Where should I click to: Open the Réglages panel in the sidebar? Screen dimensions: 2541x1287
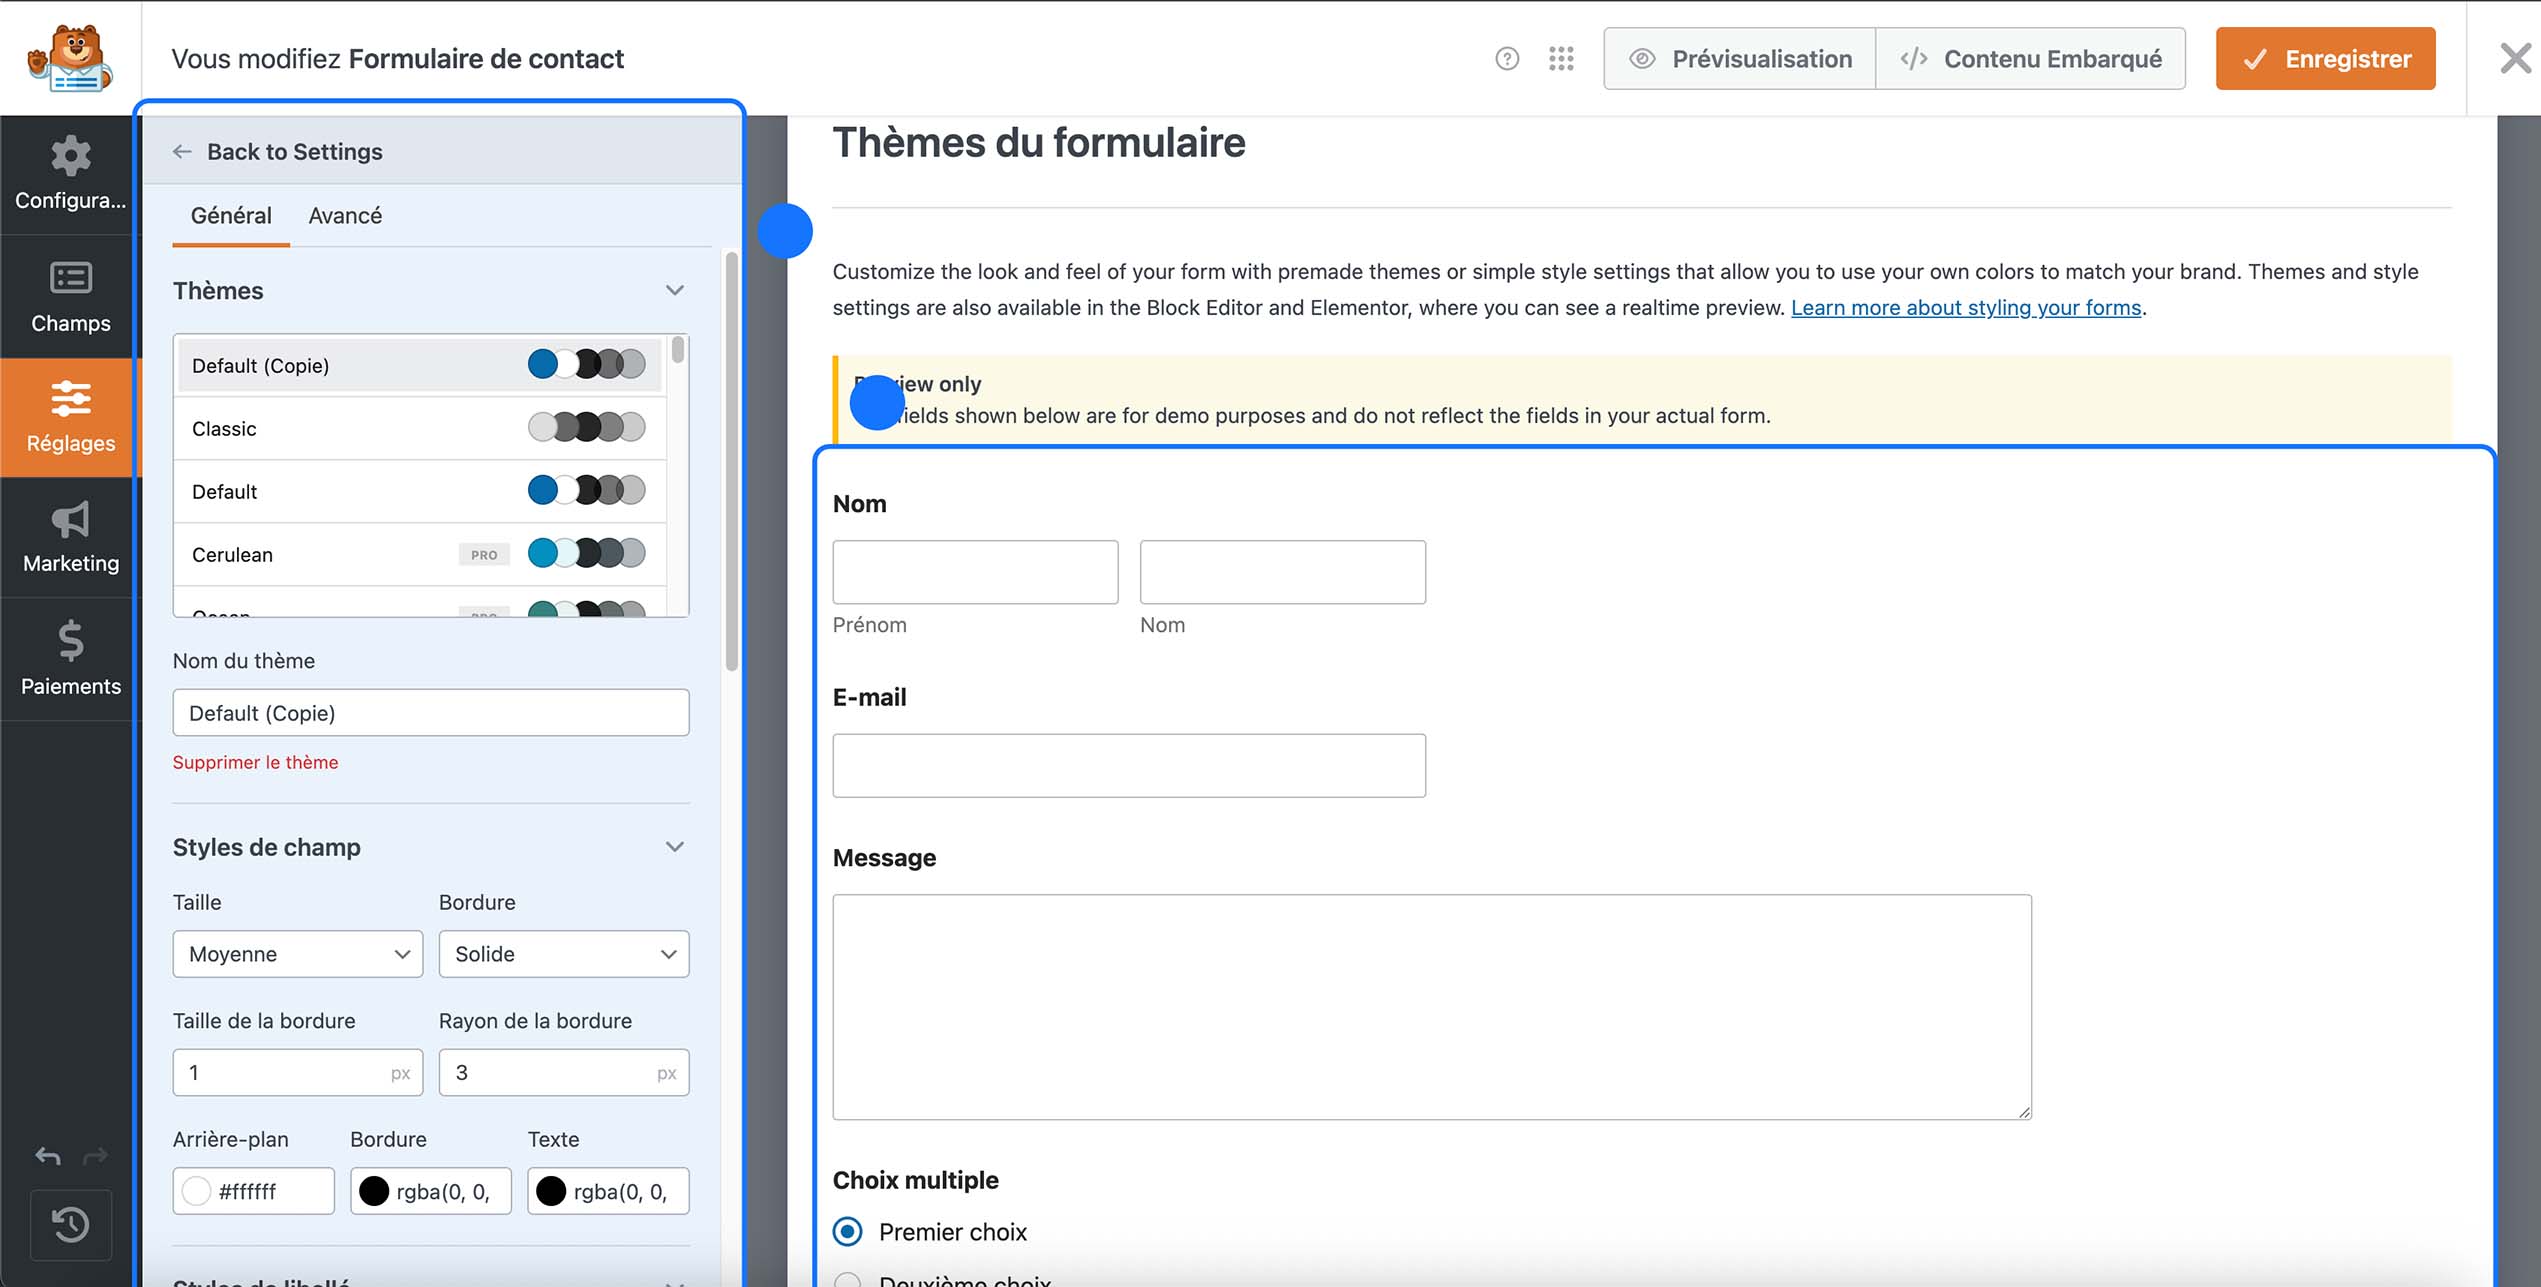point(69,418)
